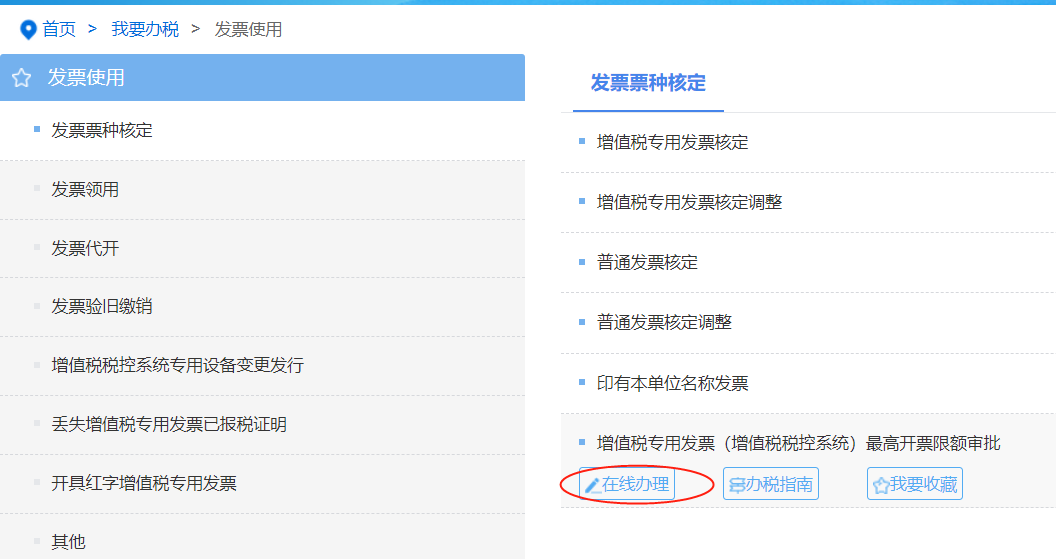
Task: Open 普通发票核定调整 entry
Action: [664, 322]
